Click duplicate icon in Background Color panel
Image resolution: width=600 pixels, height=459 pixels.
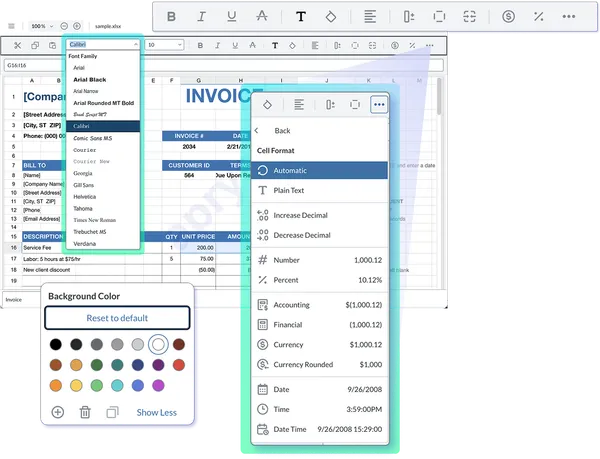pos(112,412)
